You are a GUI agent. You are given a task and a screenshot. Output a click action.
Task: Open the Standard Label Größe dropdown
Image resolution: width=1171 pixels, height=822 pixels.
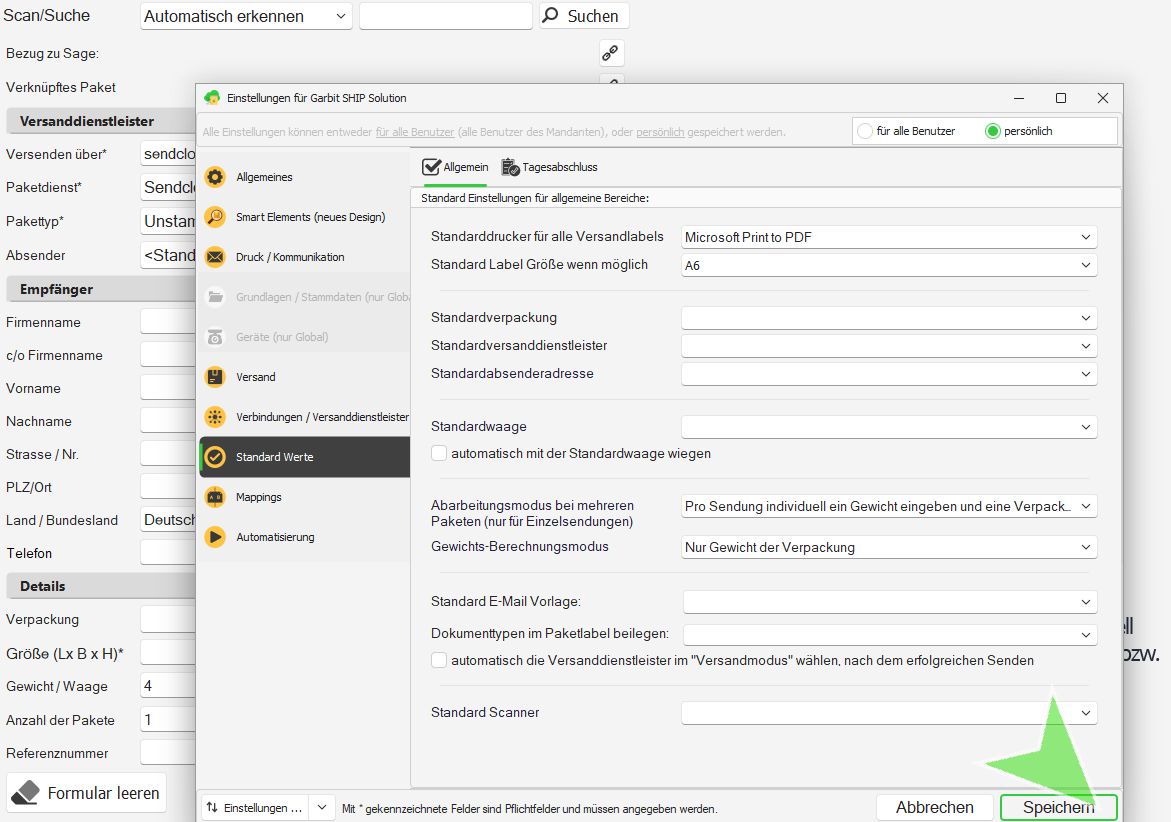[889, 265]
